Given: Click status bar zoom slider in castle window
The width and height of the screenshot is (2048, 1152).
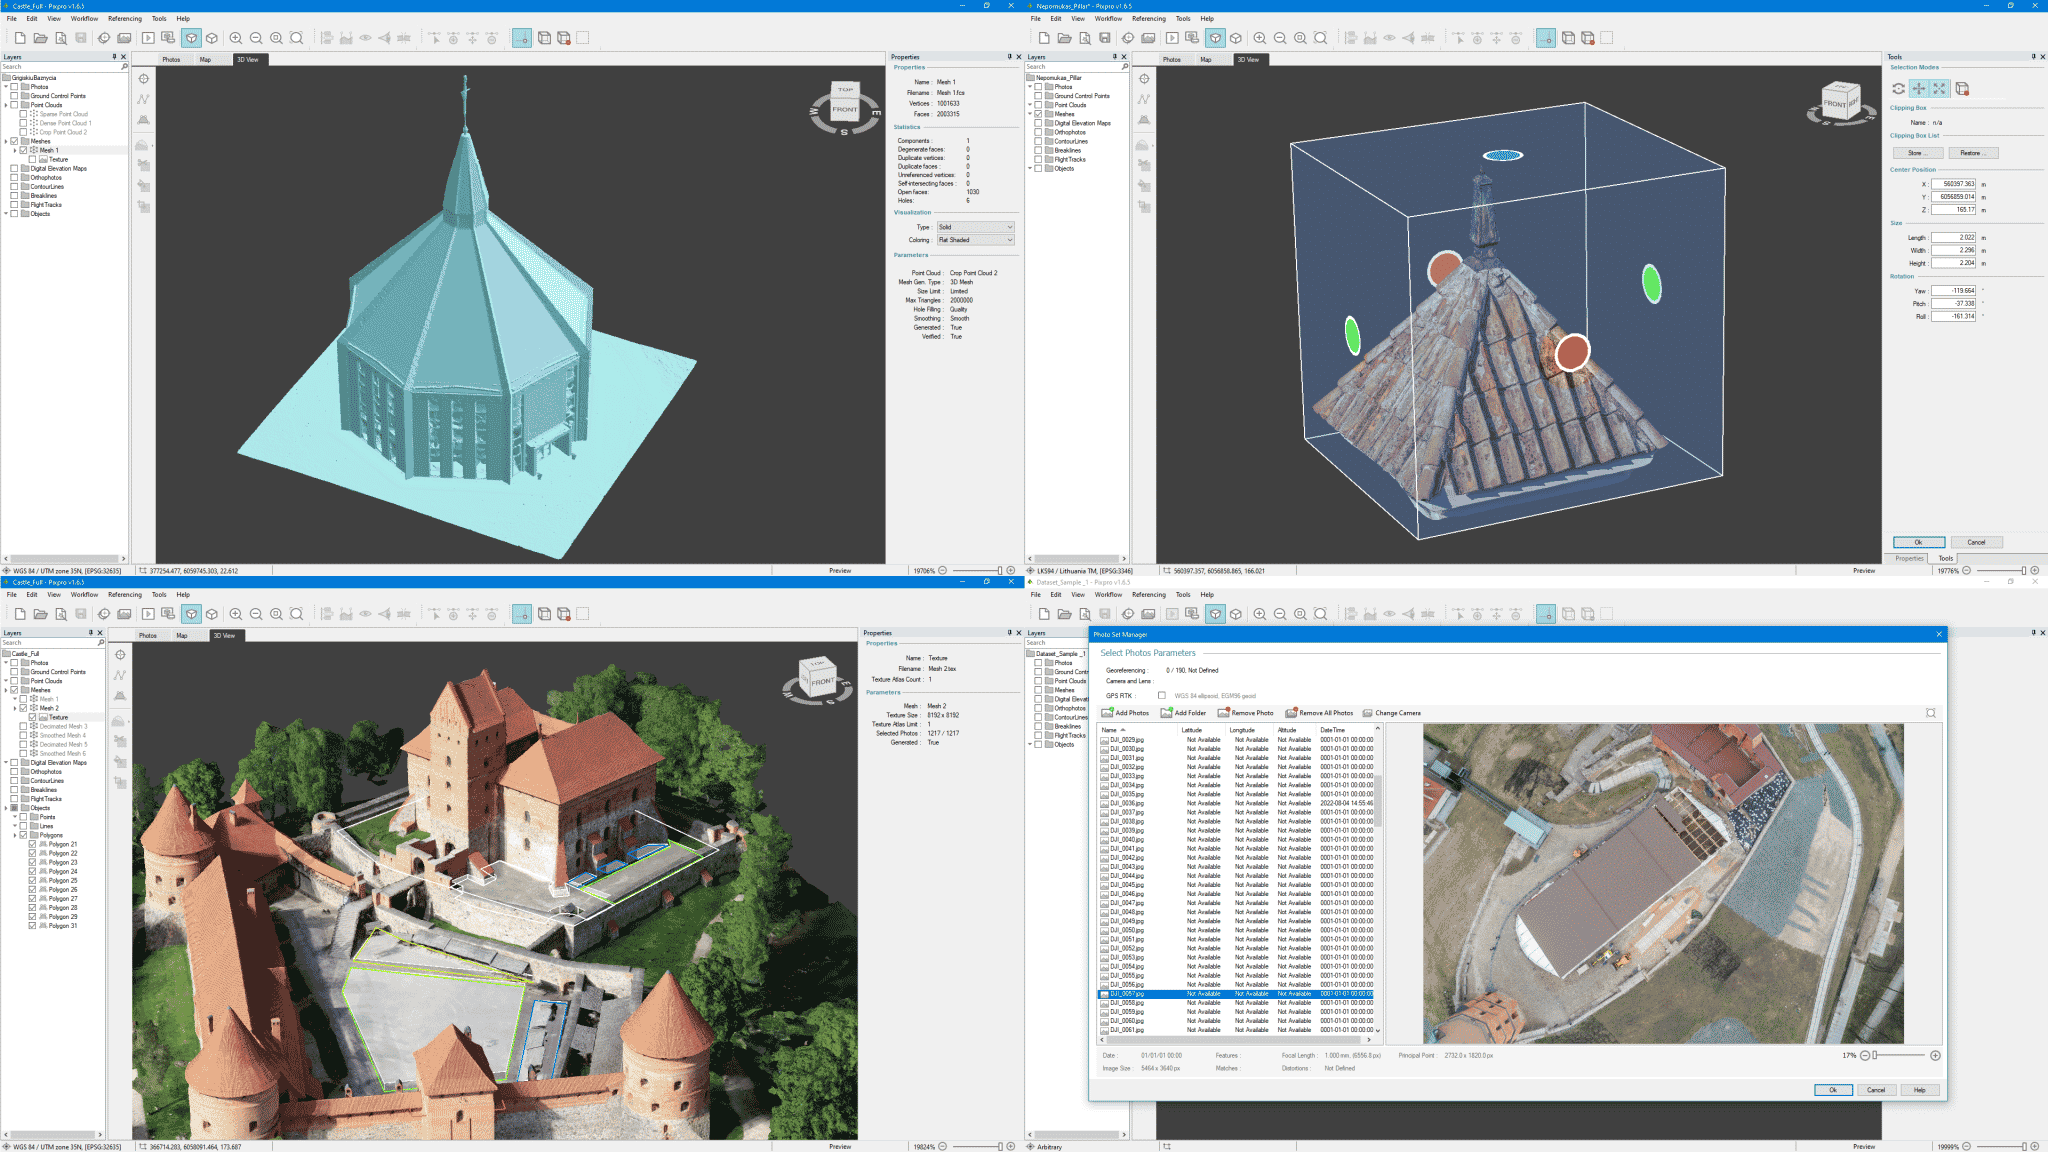Looking at the screenshot, I should pos(976,1147).
